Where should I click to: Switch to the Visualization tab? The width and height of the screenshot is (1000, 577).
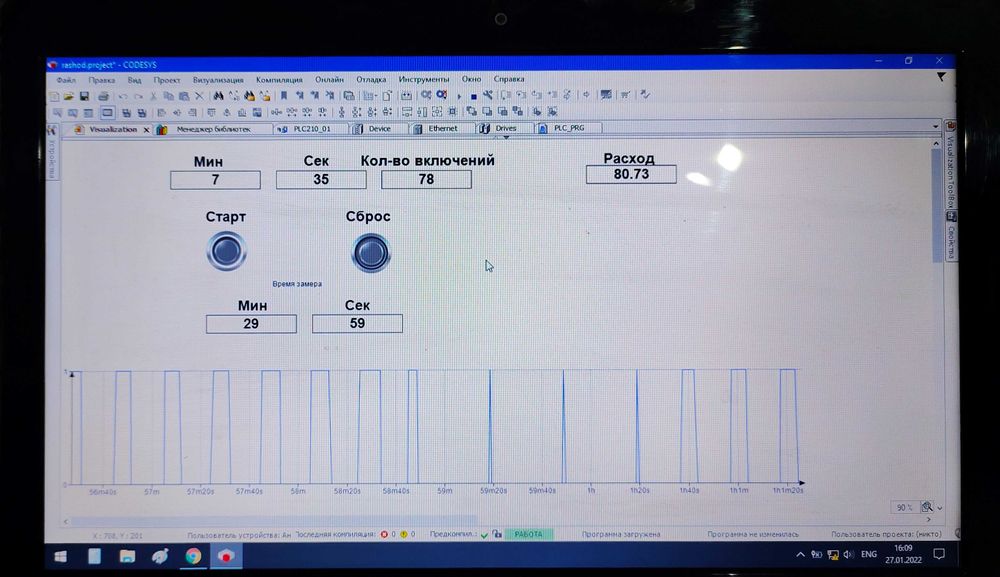(113, 129)
